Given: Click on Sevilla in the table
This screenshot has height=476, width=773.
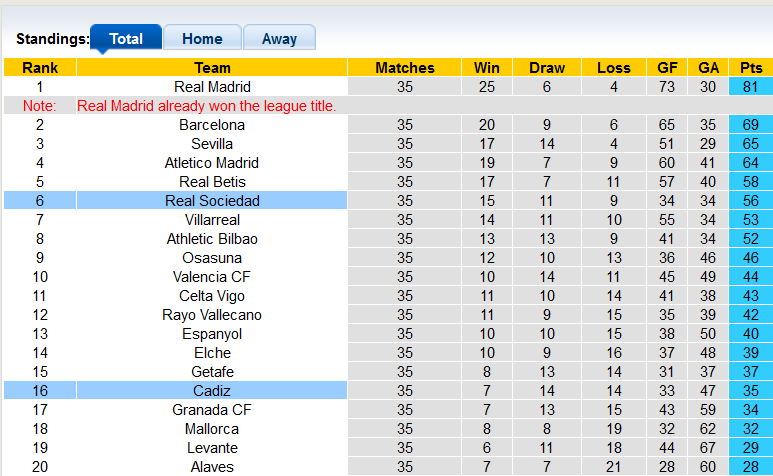Looking at the screenshot, I should pos(212,144).
